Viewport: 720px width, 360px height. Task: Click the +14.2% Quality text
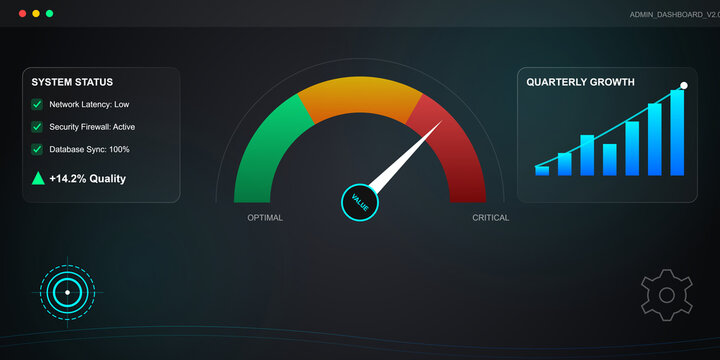point(88,179)
